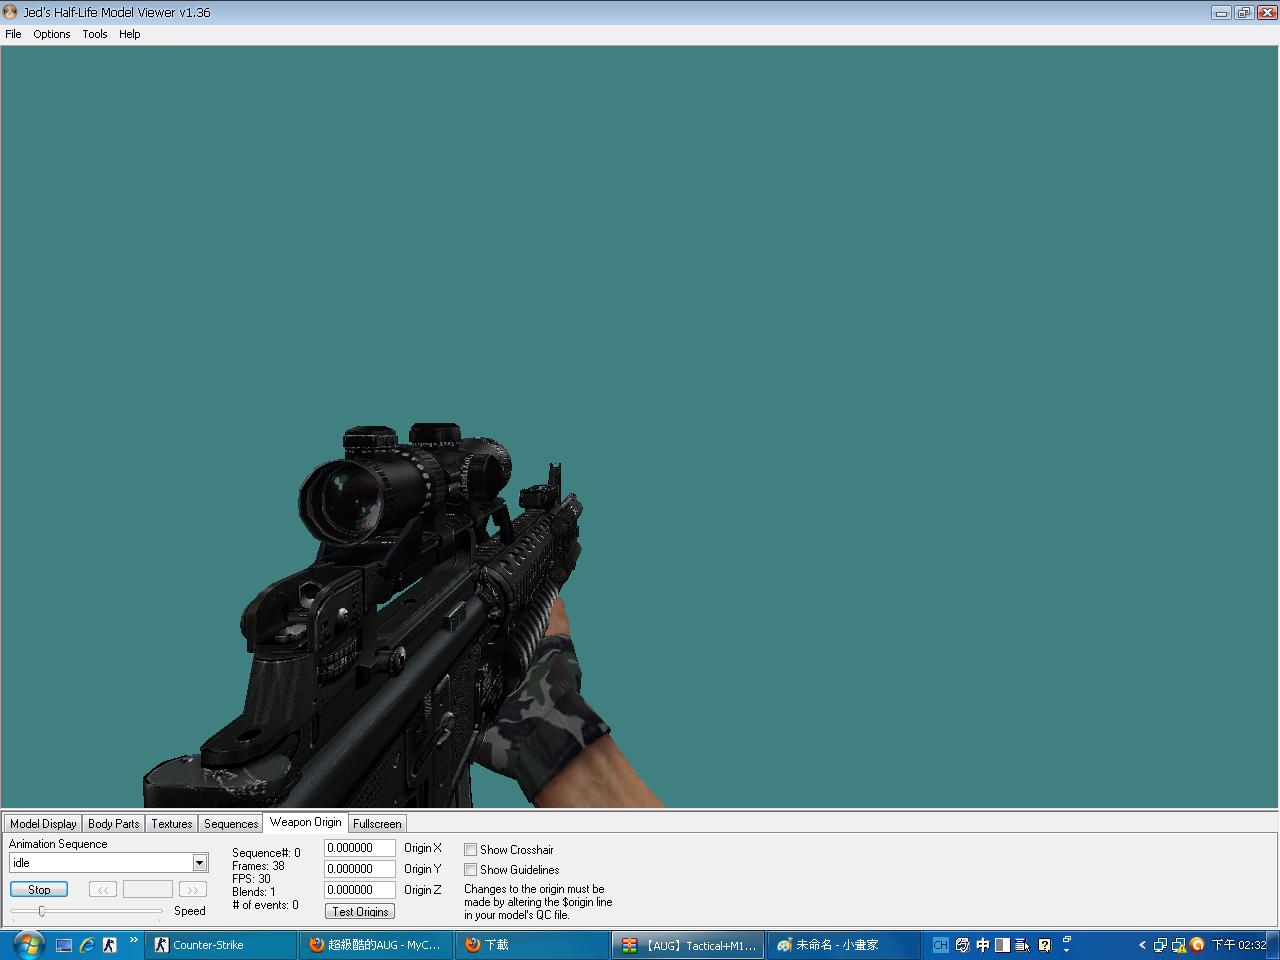Click the 中 Chinese input mode icon

(982, 945)
